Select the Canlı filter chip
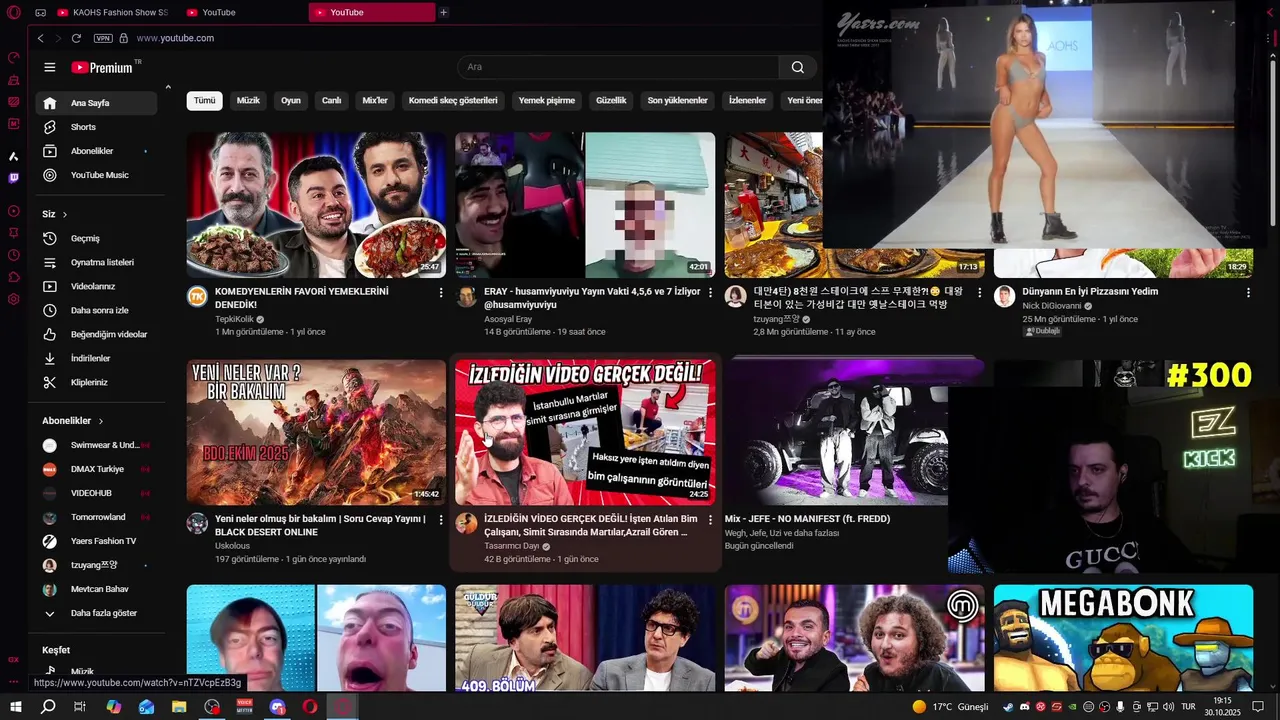1280x720 pixels. pos(331,100)
